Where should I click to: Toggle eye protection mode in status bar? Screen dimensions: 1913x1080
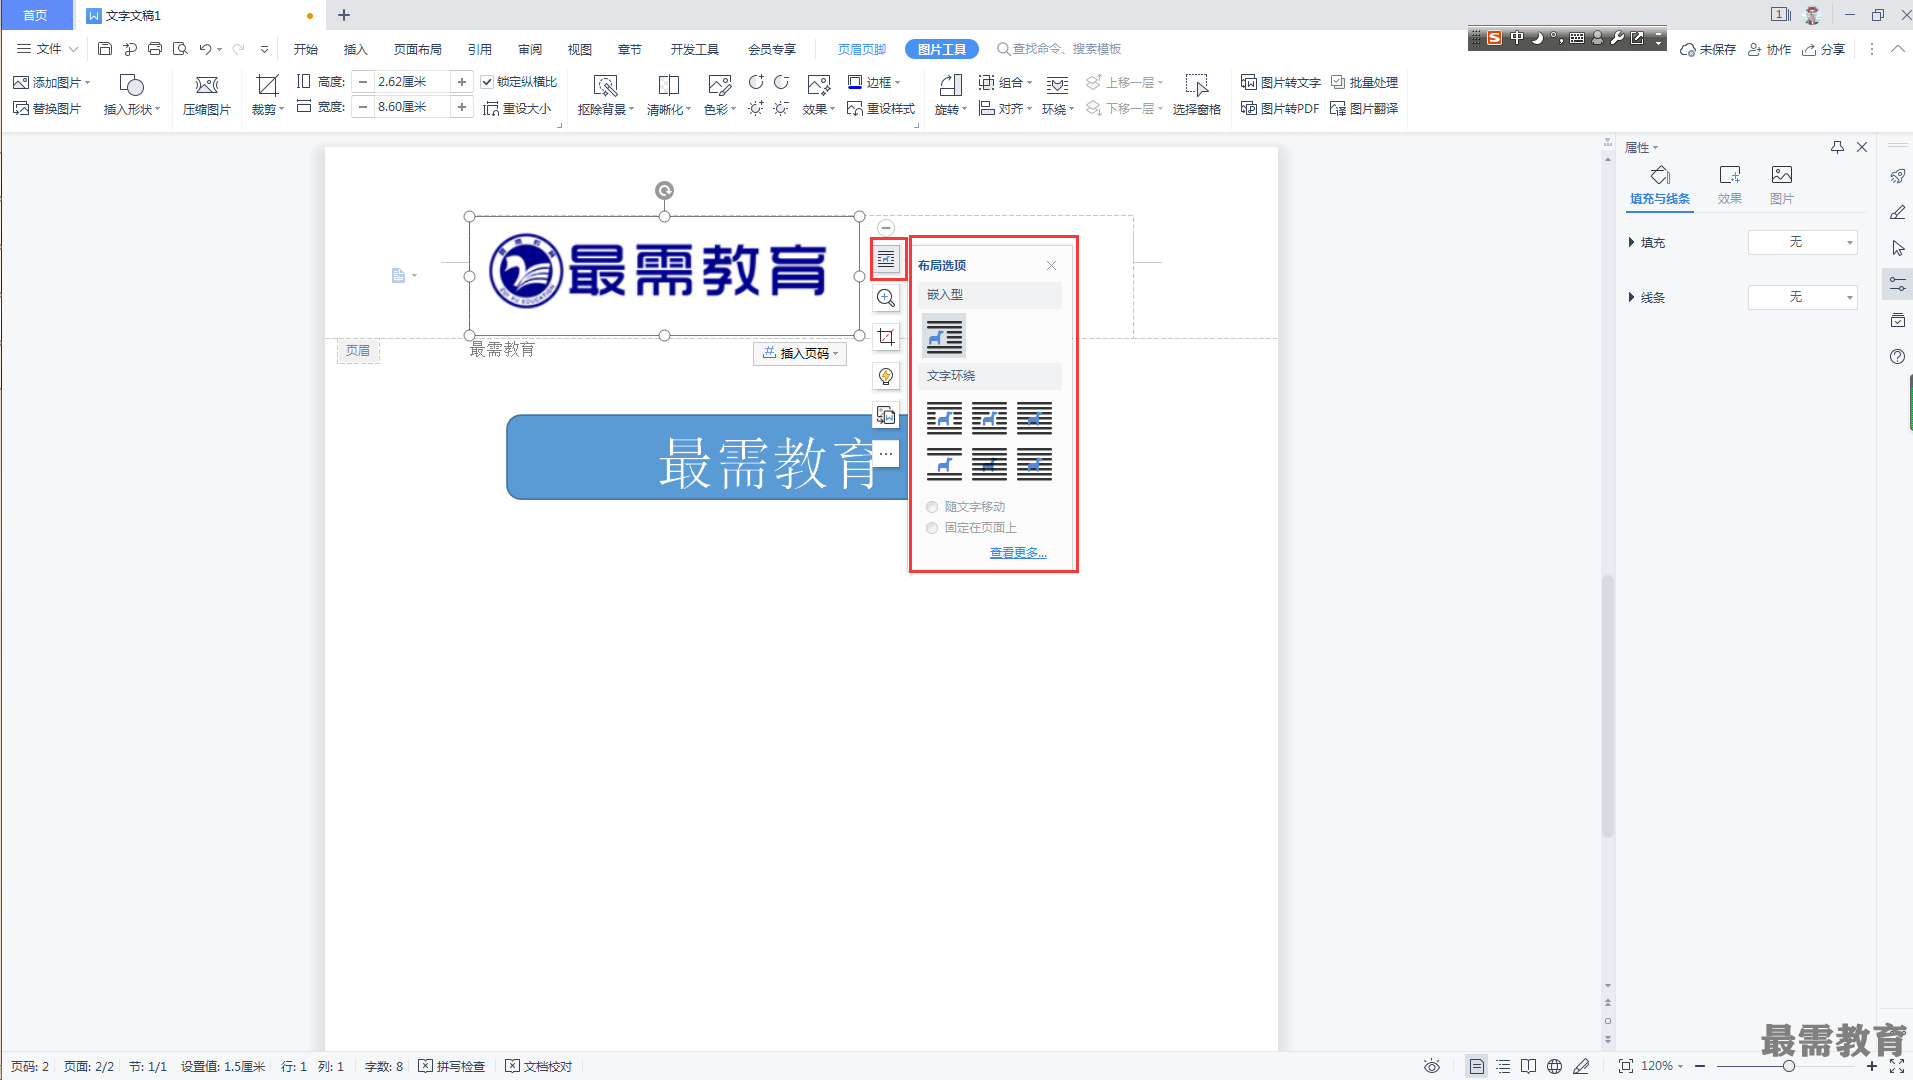coord(1432,1066)
